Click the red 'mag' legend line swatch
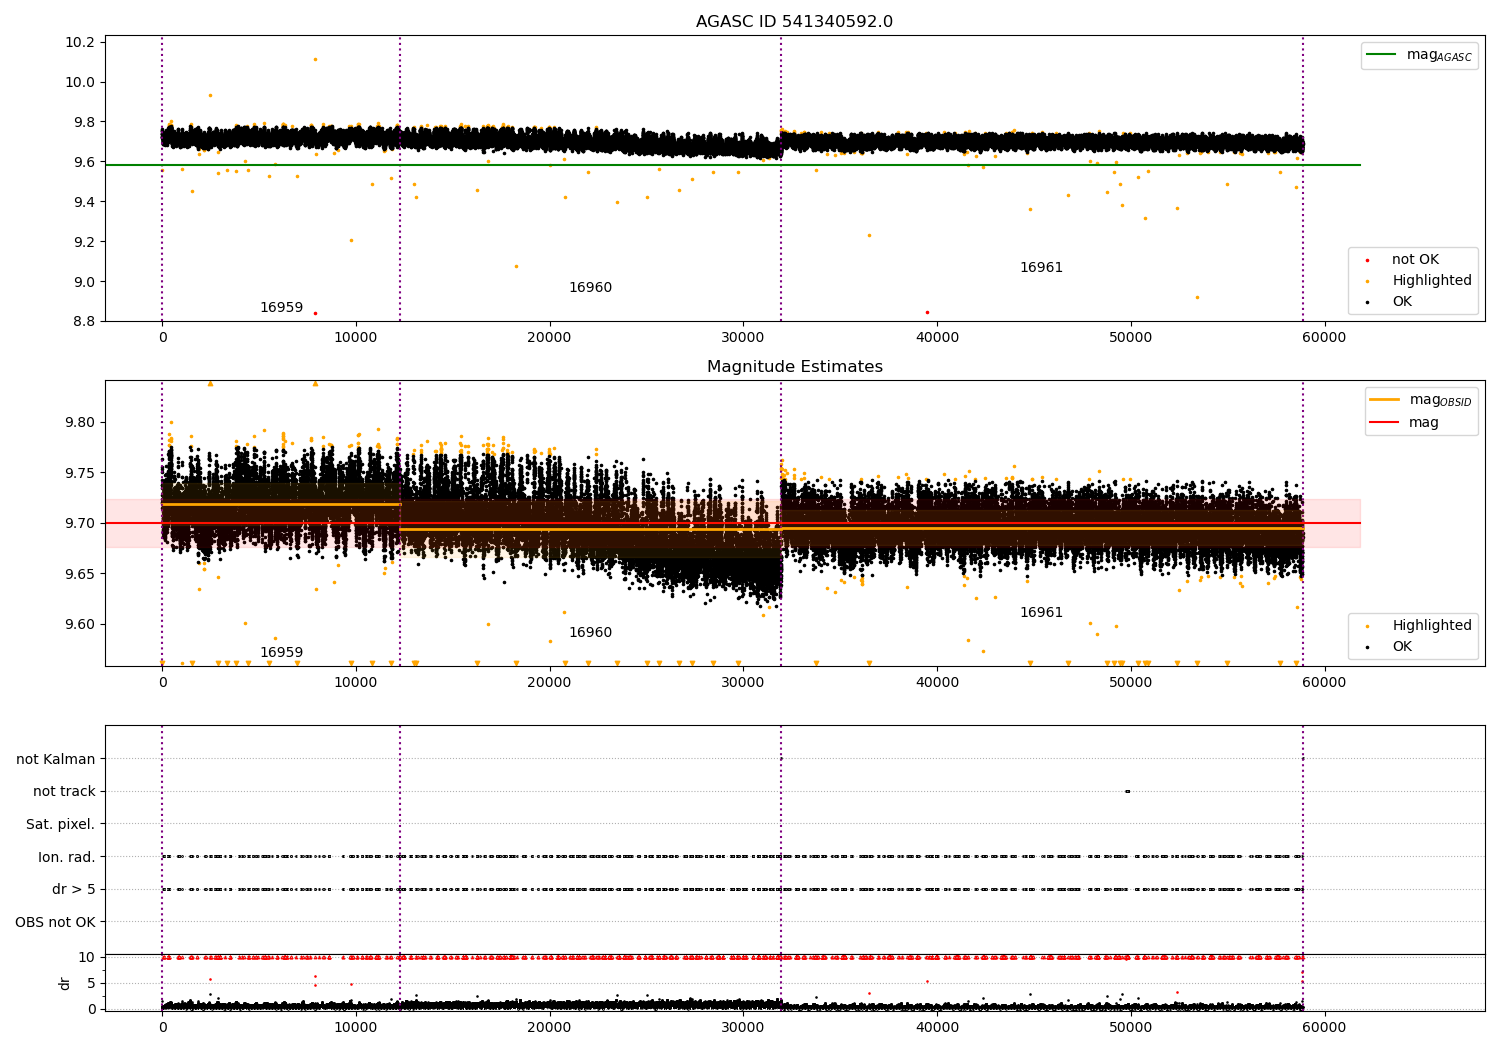 [1385, 422]
